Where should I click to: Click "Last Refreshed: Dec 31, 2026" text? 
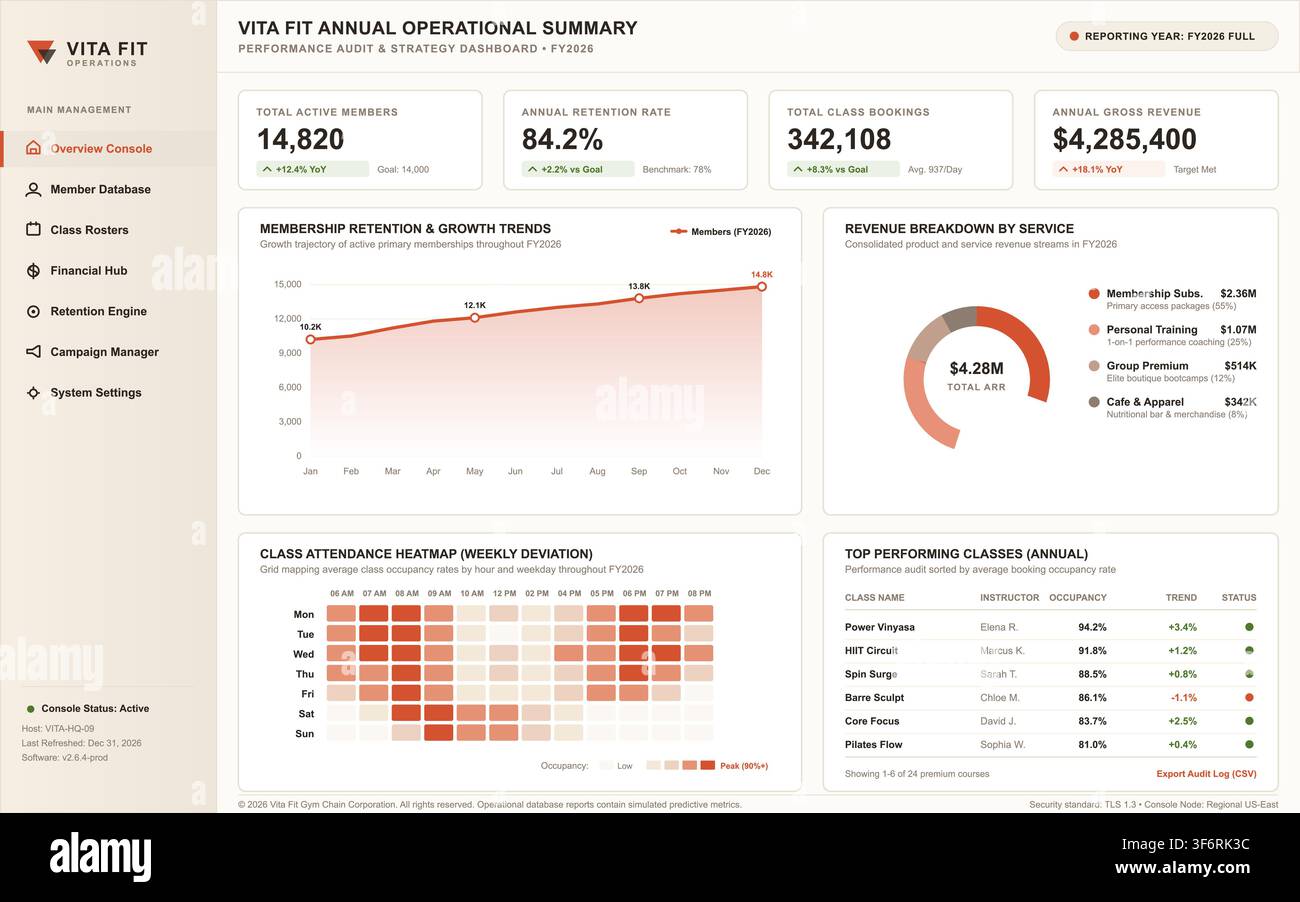pos(82,743)
